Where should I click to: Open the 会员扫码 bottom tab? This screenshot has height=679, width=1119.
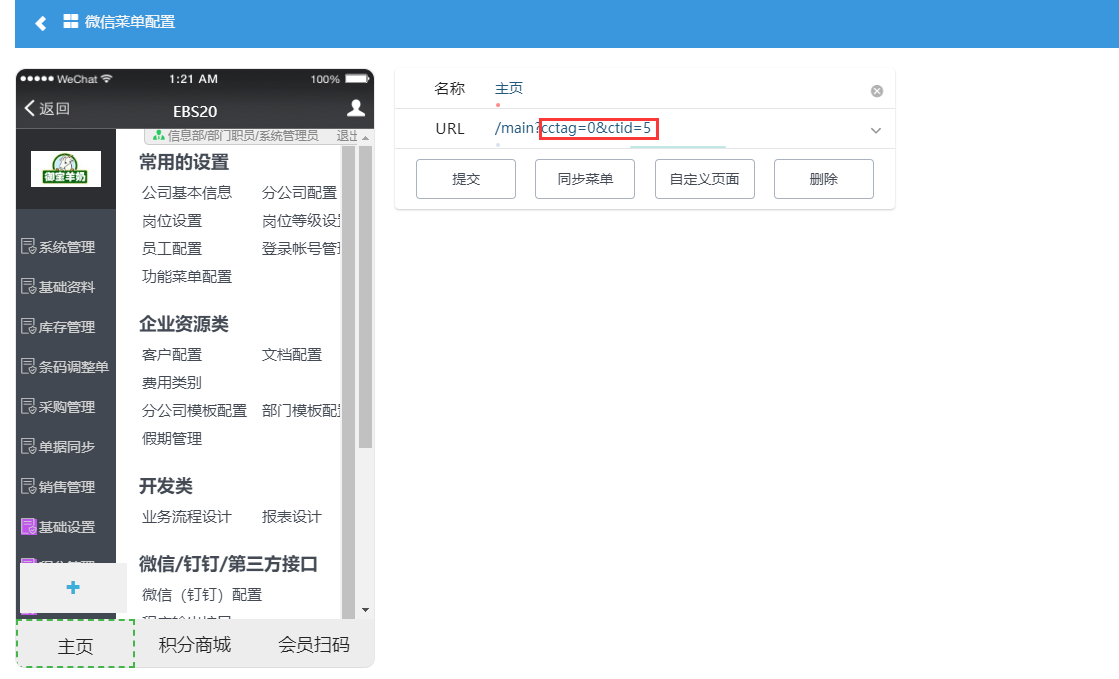coord(314,645)
